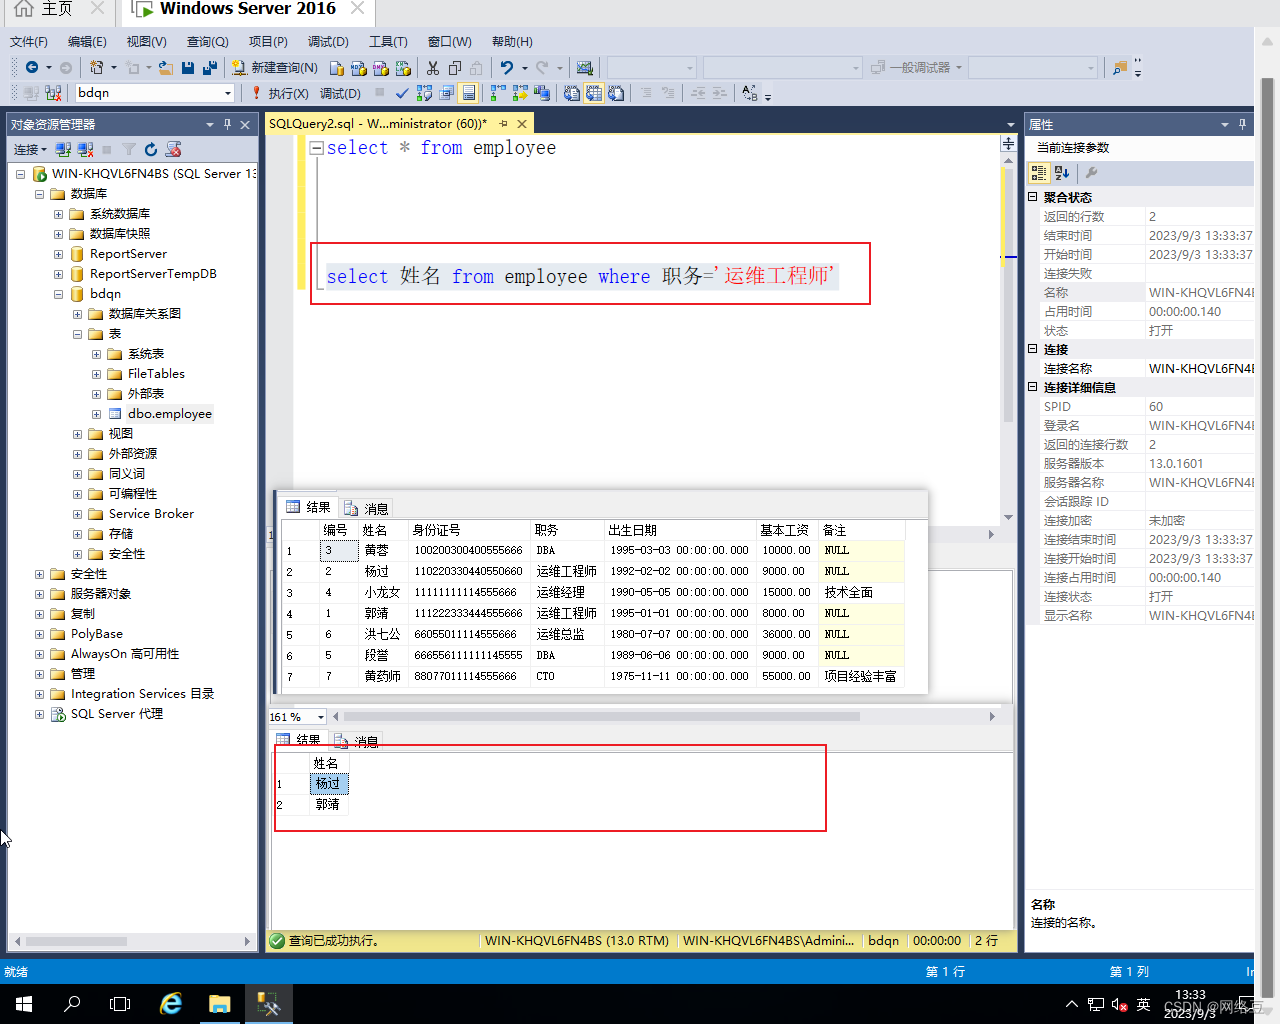
Task: Click the Results to Text icon
Action: (x=572, y=93)
